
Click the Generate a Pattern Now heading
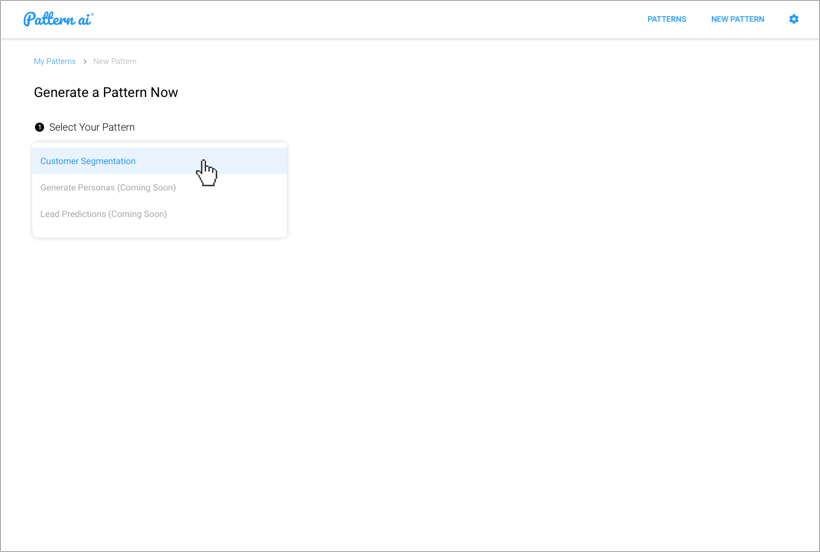(106, 93)
